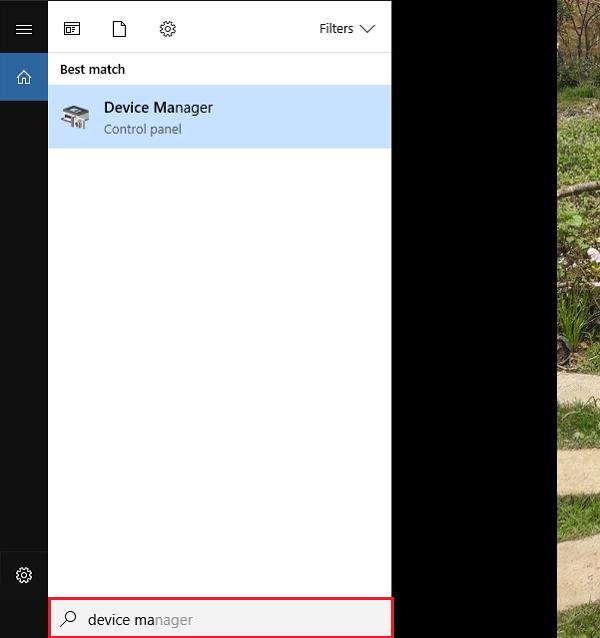Image resolution: width=600 pixels, height=638 pixels.
Task: Open the sidebar Settings gear at bottom
Action: (24, 575)
